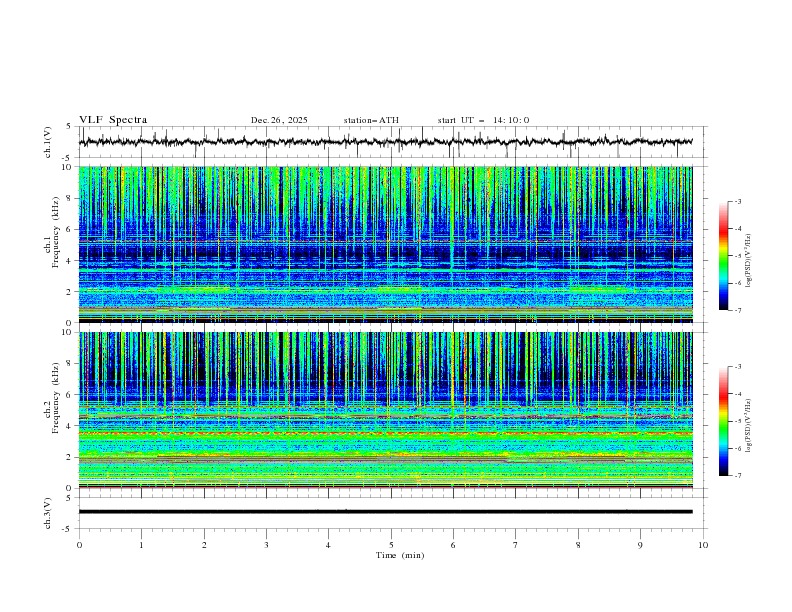
Task: Click the start UT 14:10:0 text
Action: point(483,120)
